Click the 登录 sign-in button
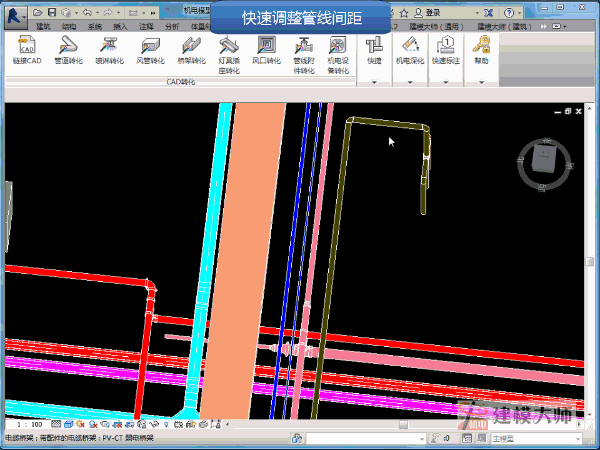Image resolution: width=600 pixels, height=450 pixels. point(433,12)
